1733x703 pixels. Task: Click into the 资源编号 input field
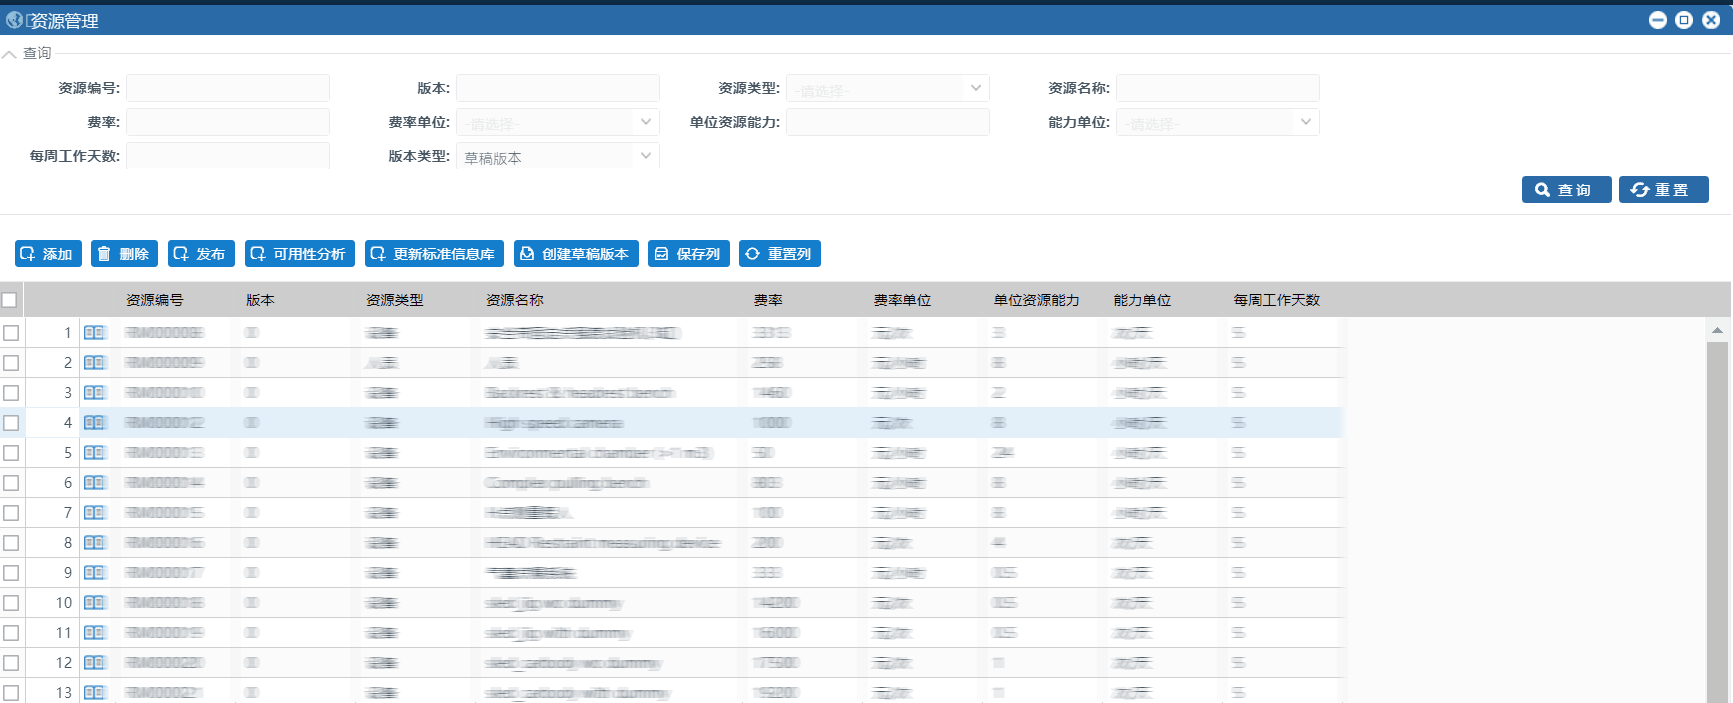click(228, 89)
